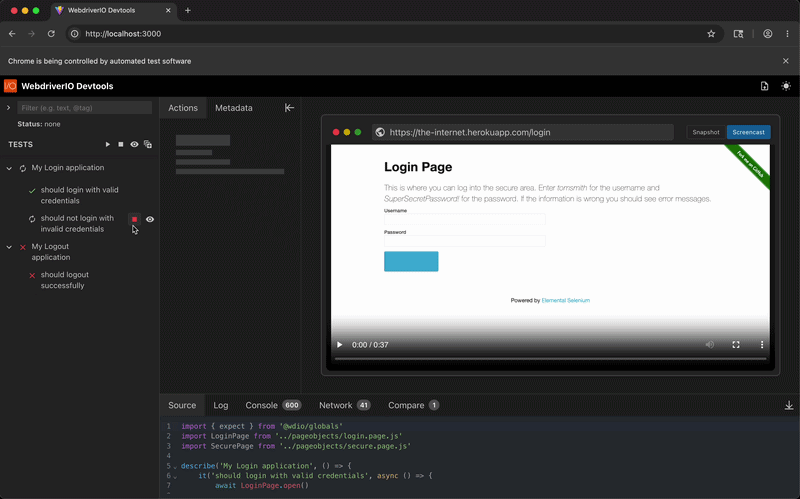Click the Username field in the preview
Screen dimensions: 800x499
[464, 219]
